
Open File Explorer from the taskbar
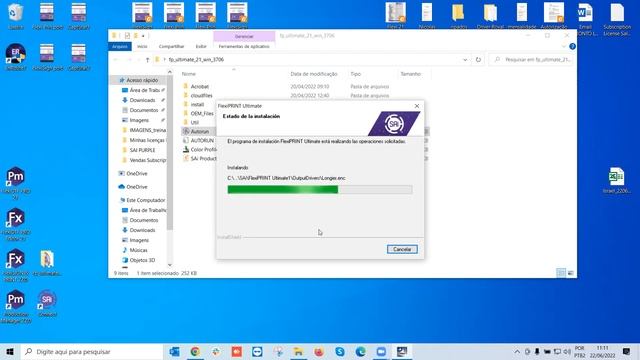298,351
